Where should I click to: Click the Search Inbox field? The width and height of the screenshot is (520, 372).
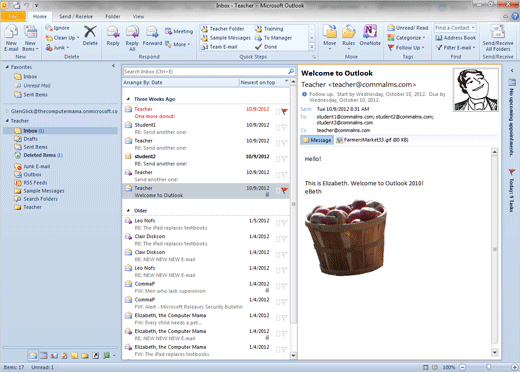point(205,71)
